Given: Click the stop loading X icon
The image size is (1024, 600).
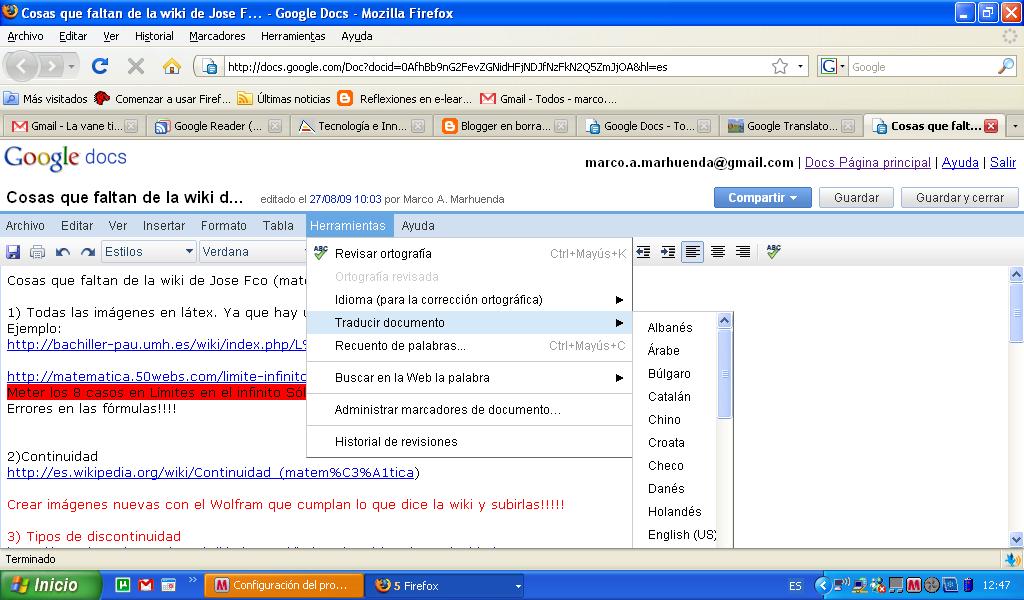Looking at the screenshot, I should click(136, 66).
